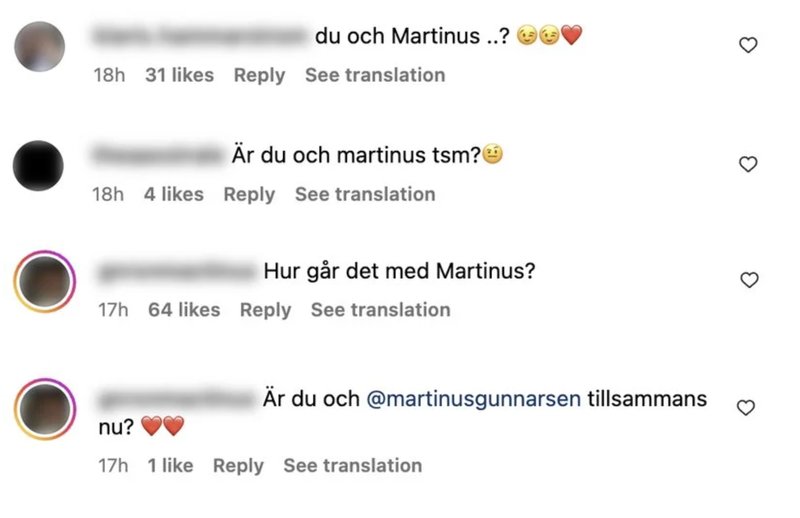The width and height of the screenshot is (800, 518).
Task: Reply to the comment with 64 likes
Action: click(265, 310)
